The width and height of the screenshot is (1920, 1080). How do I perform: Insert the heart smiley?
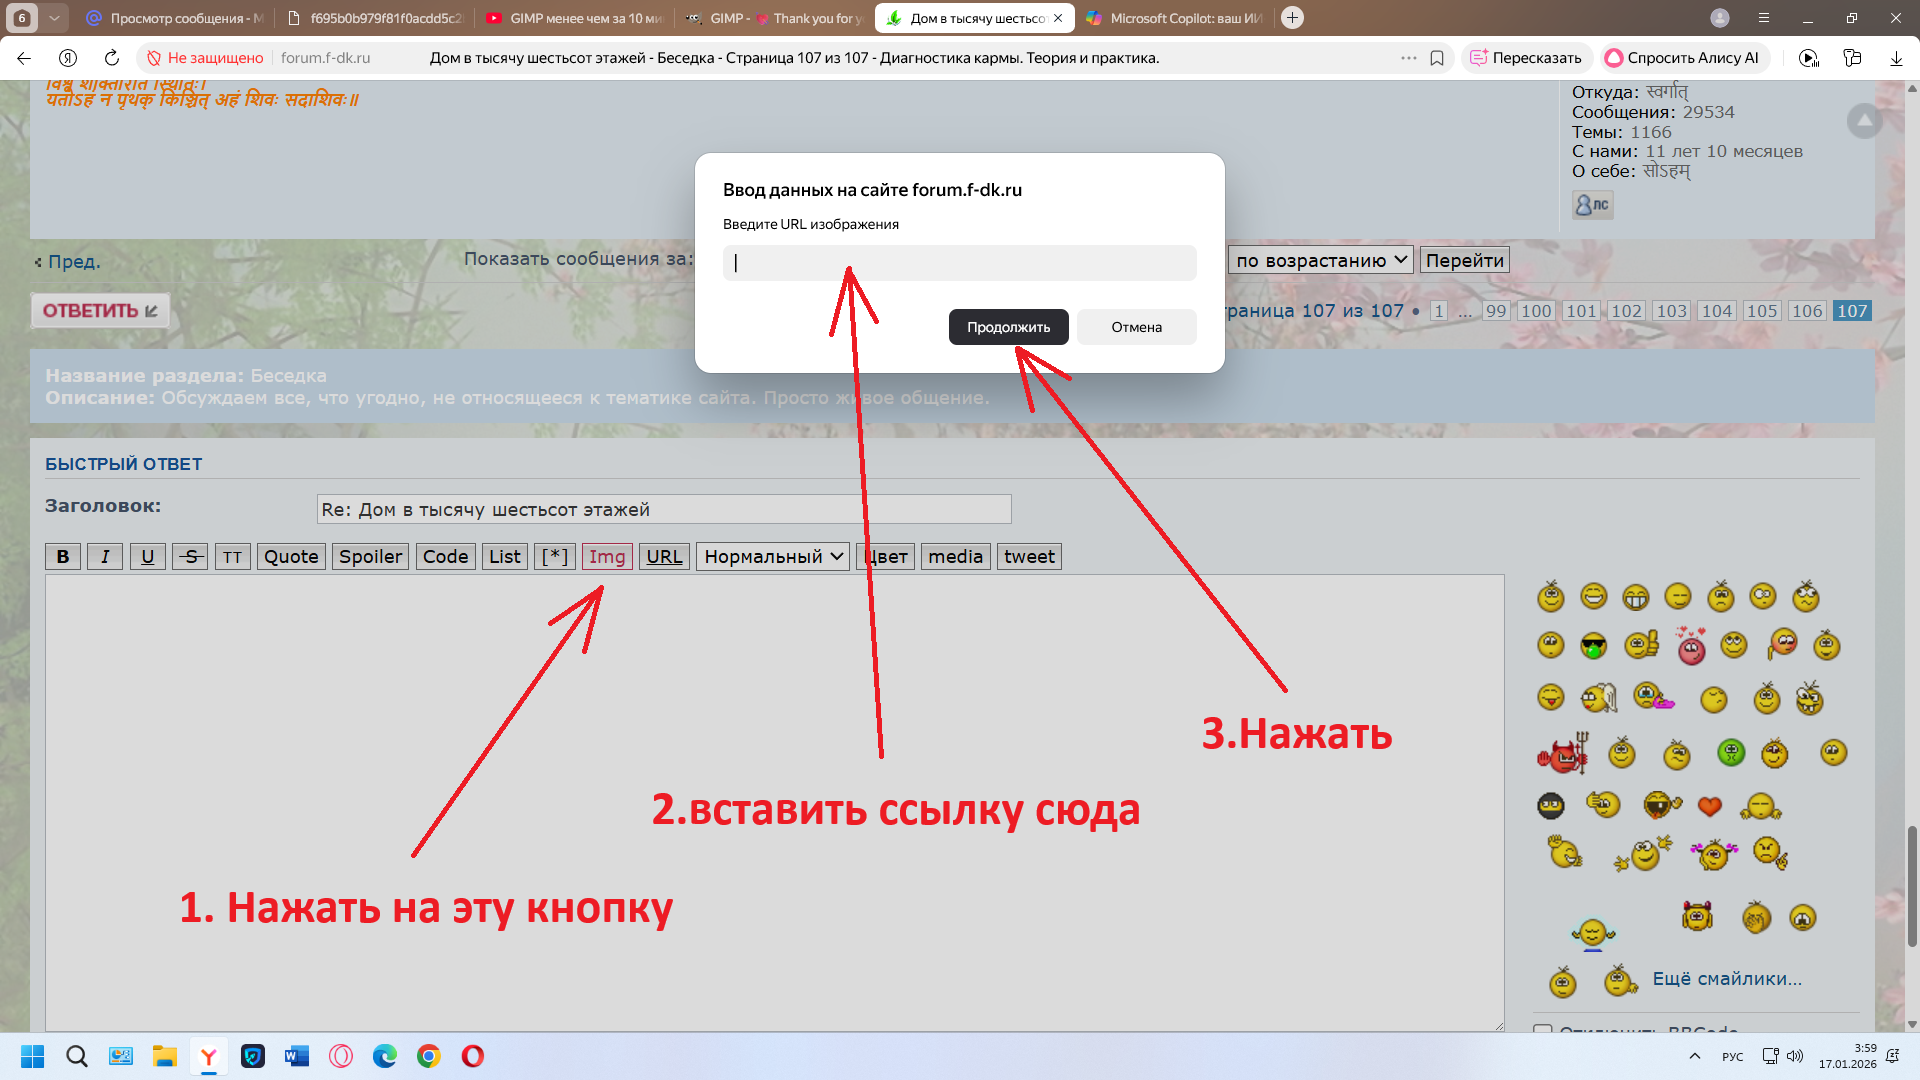pyautogui.click(x=1711, y=806)
